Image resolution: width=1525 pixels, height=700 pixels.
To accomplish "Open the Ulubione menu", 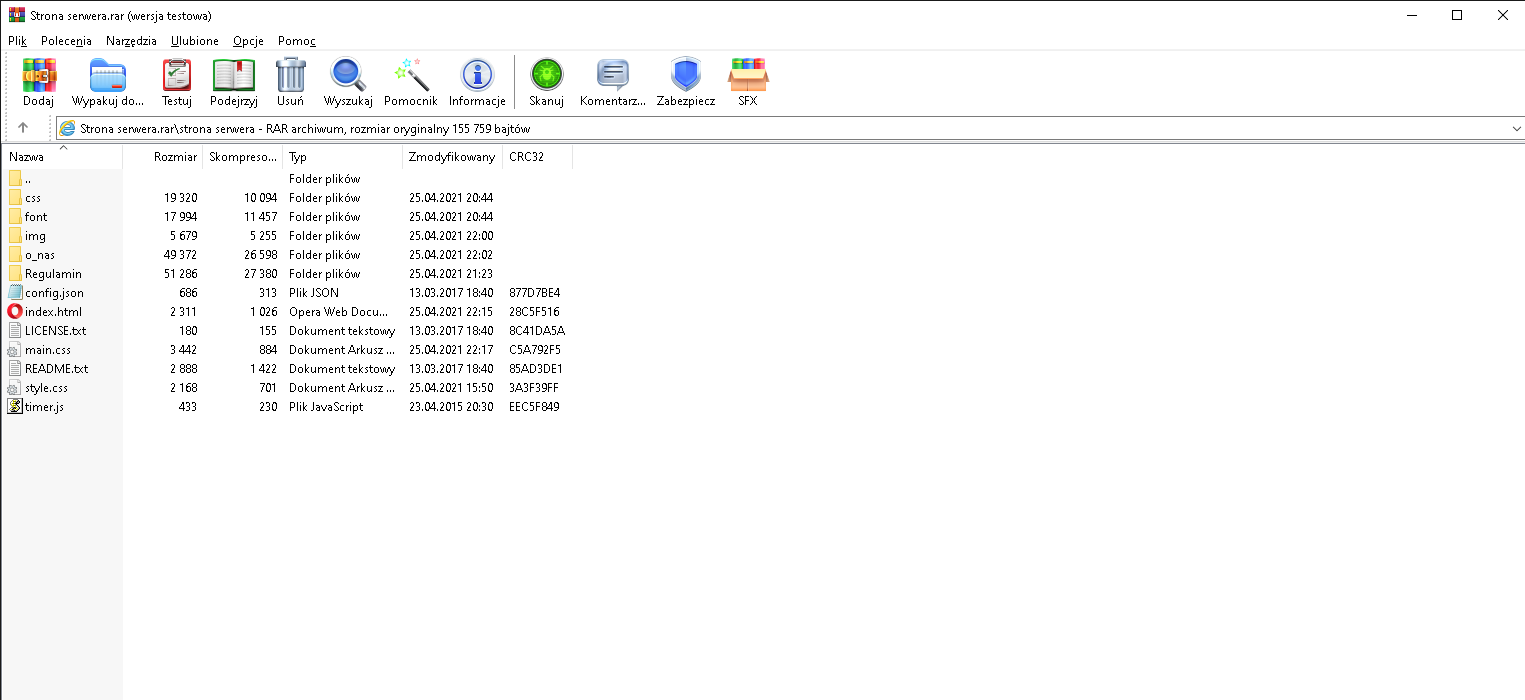I will point(194,41).
